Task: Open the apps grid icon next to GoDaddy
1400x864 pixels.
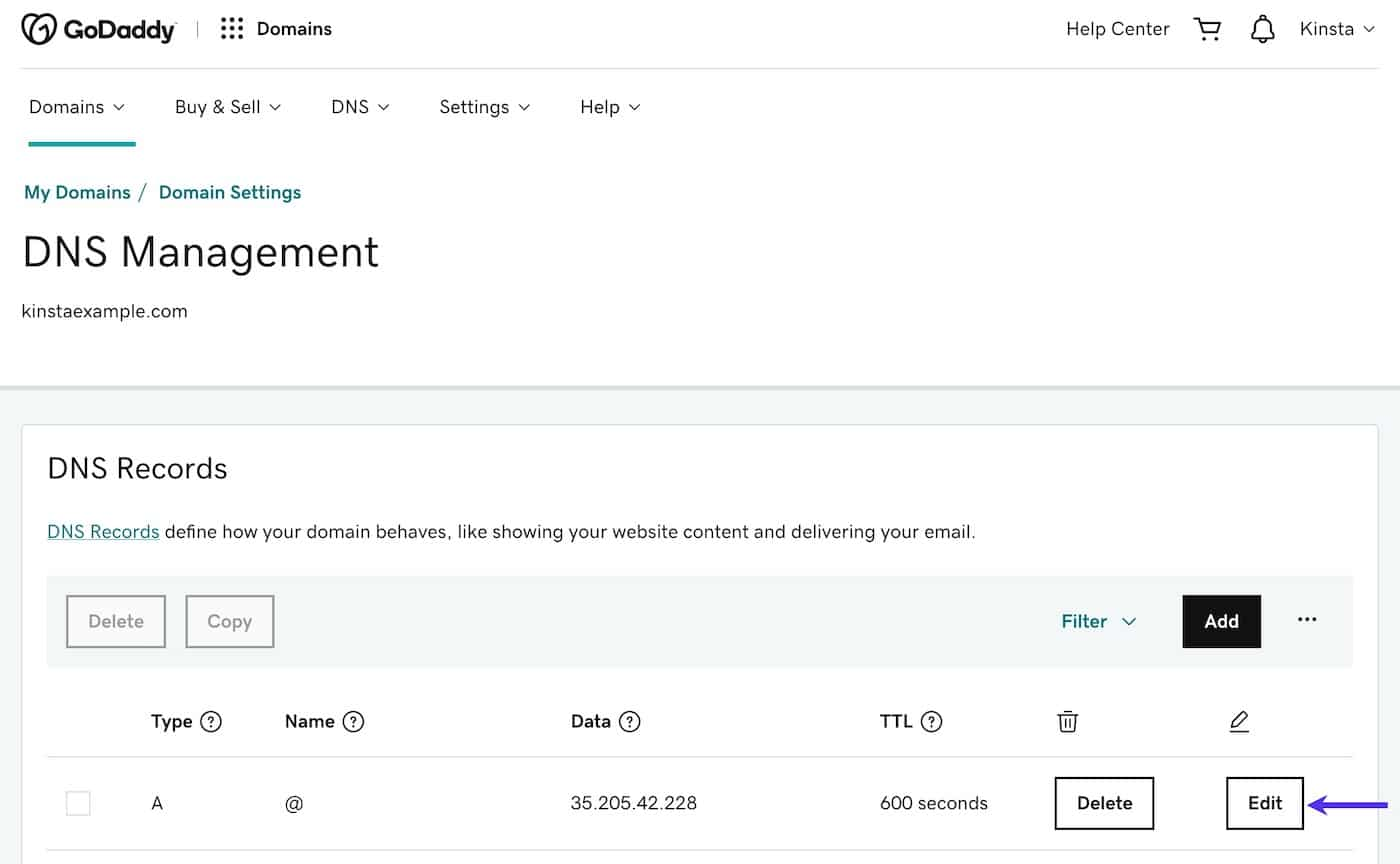Action: 232,28
